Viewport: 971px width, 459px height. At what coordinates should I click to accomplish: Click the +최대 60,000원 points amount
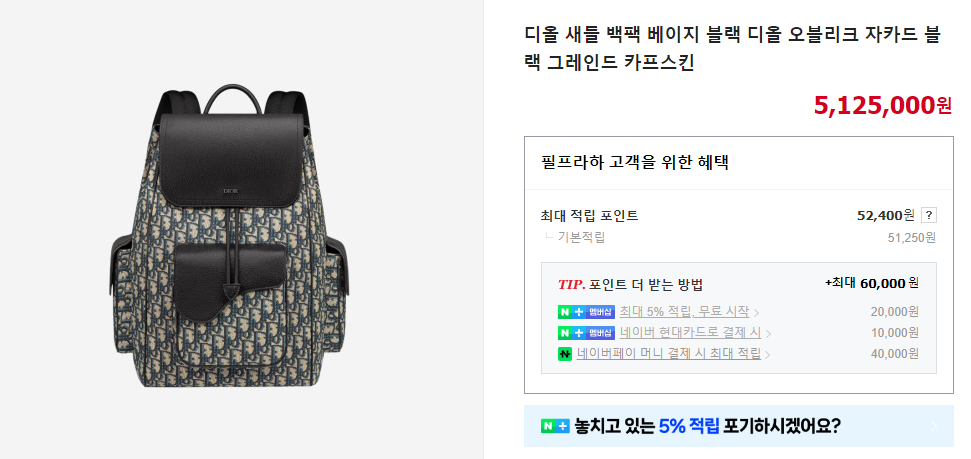tap(873, 283)
